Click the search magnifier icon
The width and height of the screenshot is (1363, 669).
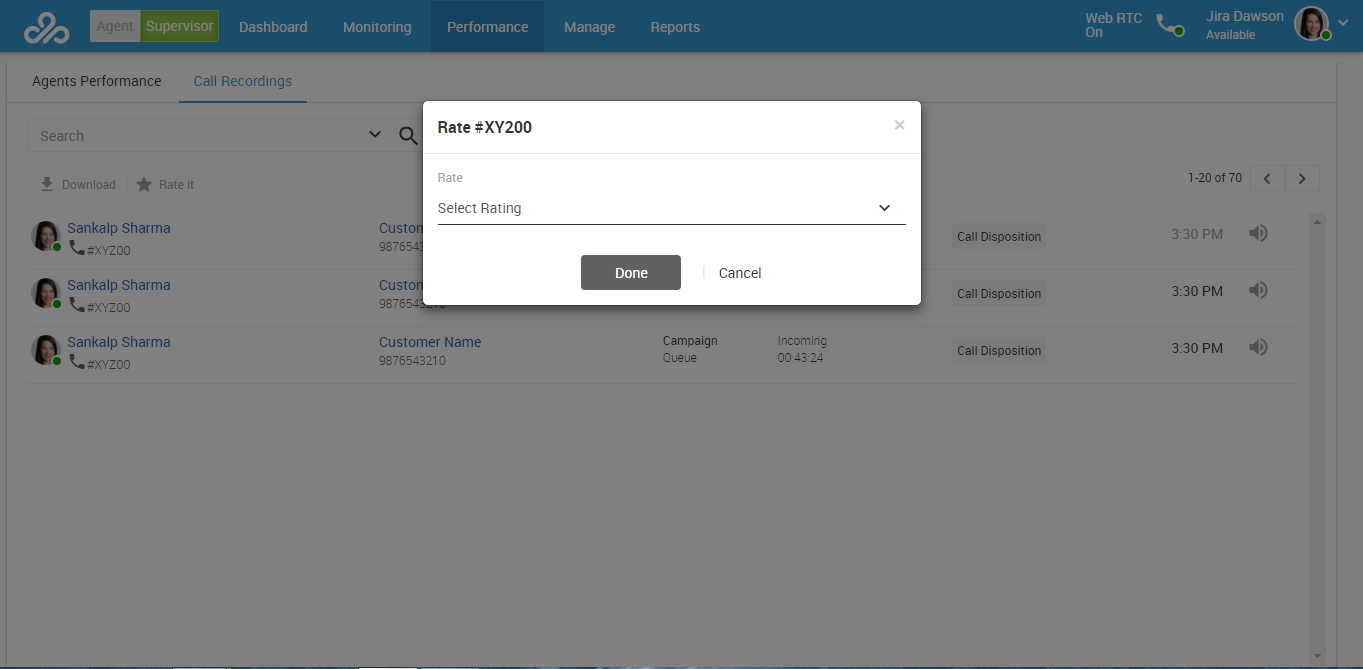pos(408,136)
